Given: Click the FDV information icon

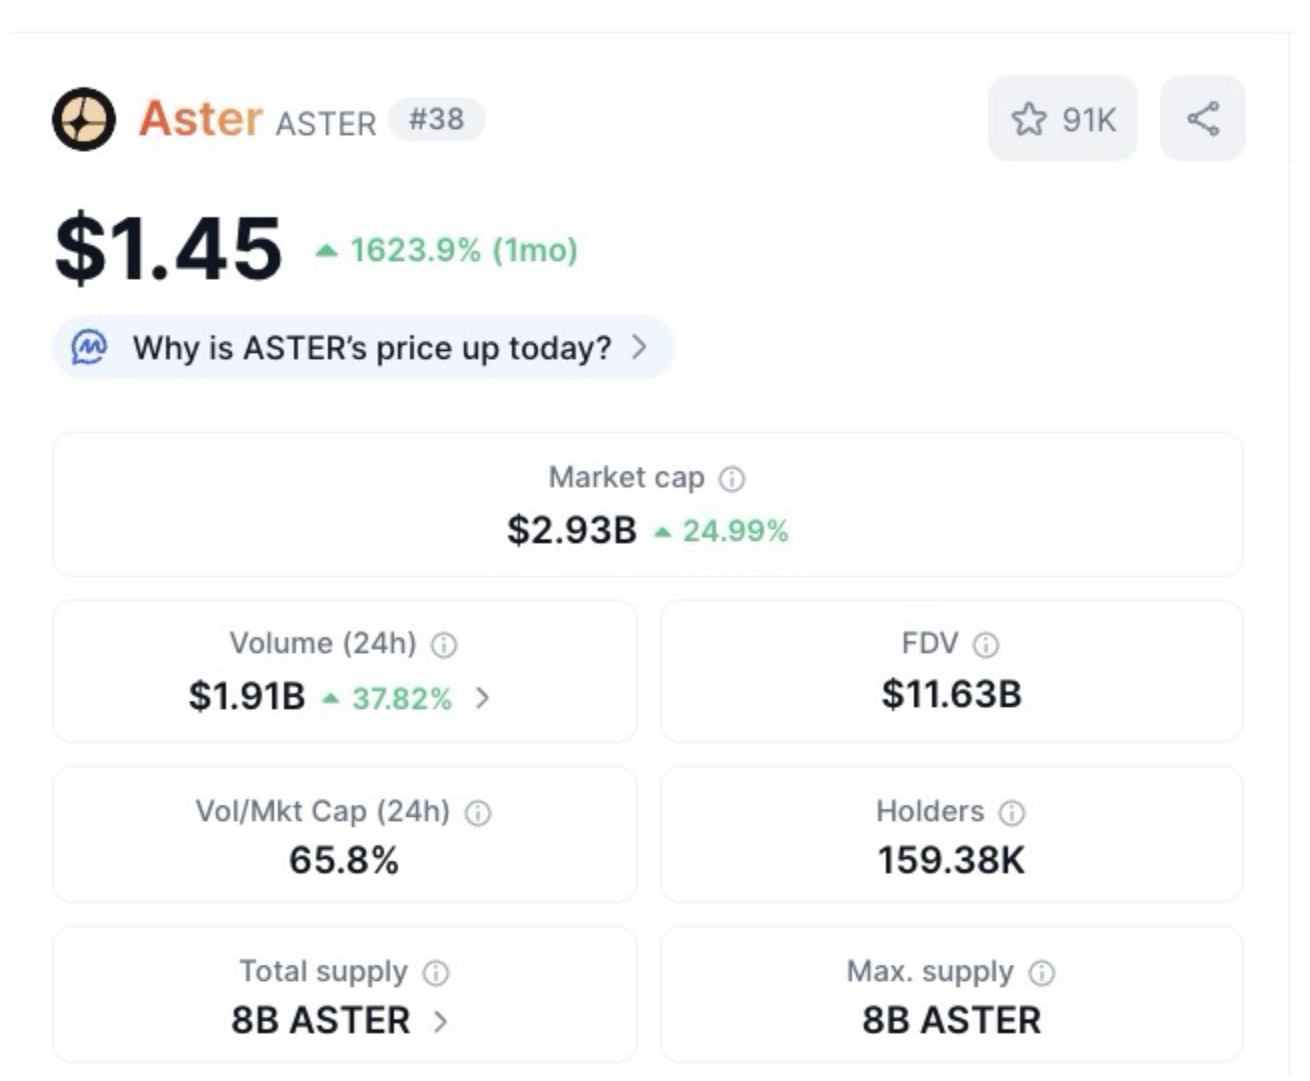Looking at the screenshot, I should tap(986, 644).
